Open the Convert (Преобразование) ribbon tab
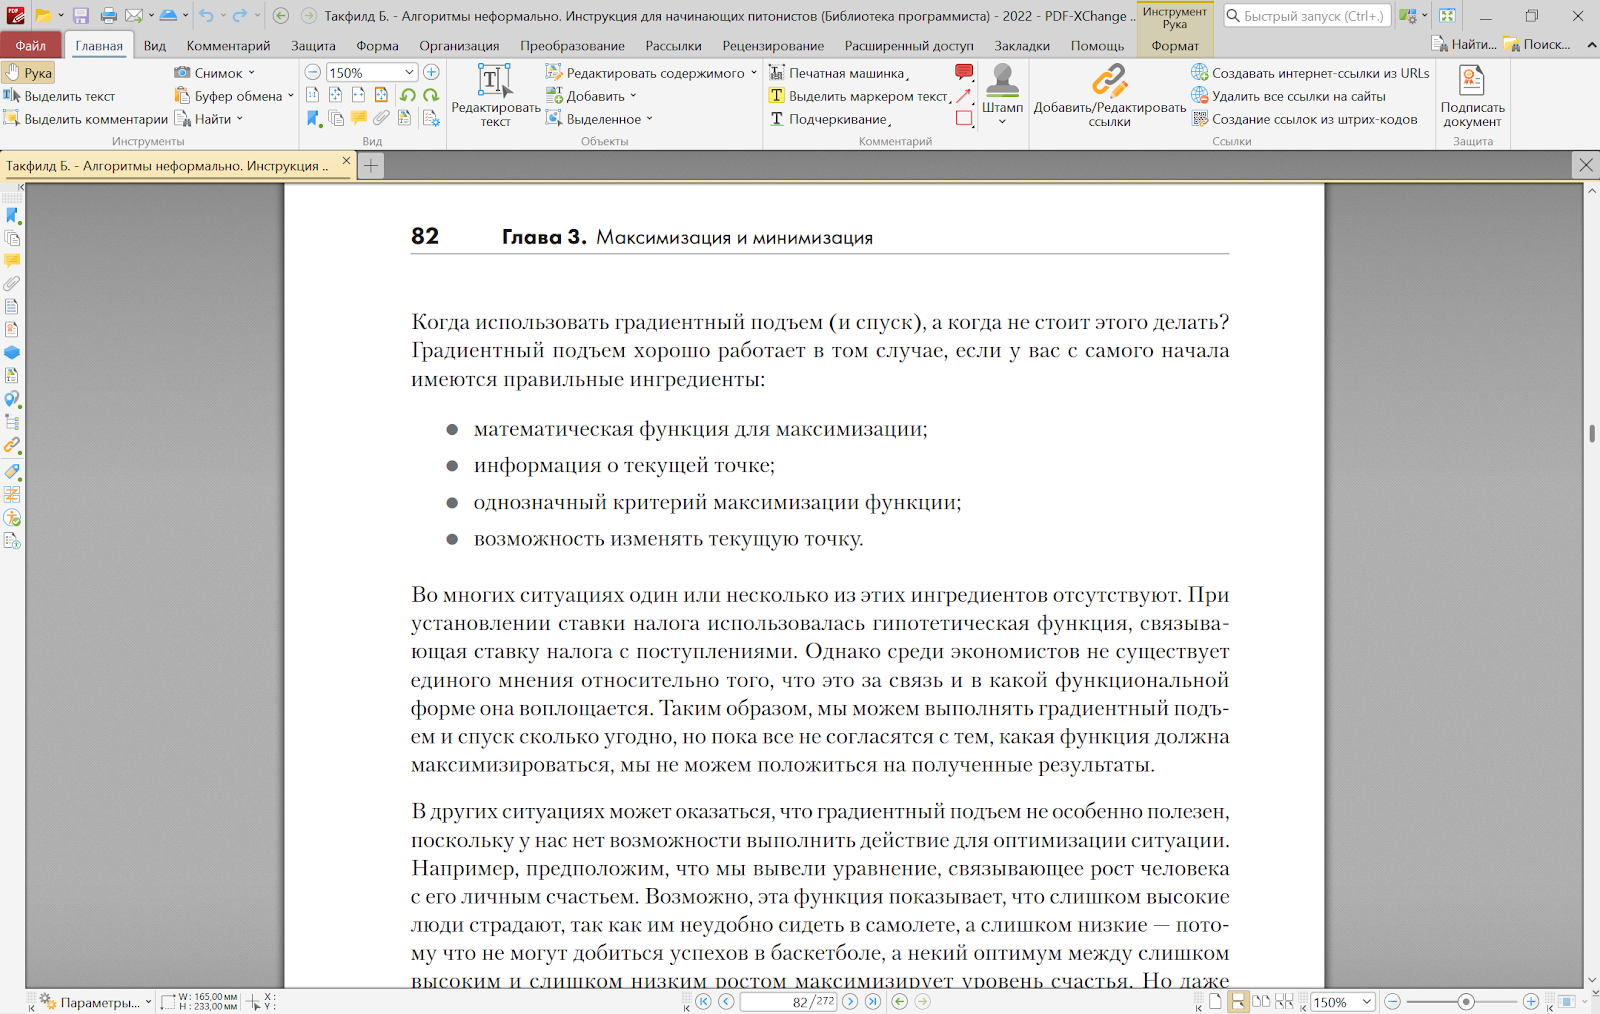 [x=572, y=45]
